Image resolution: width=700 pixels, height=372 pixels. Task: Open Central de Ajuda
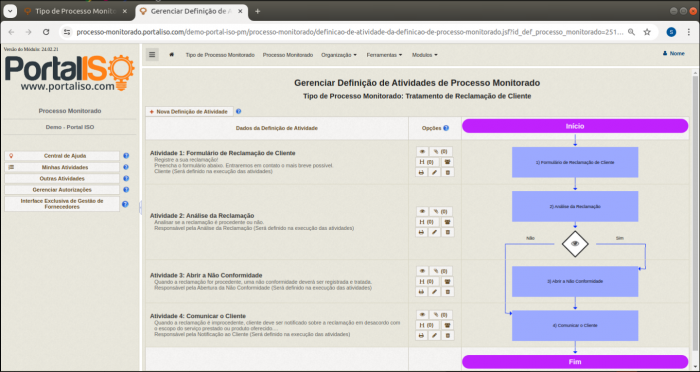[x=62, y=156]
